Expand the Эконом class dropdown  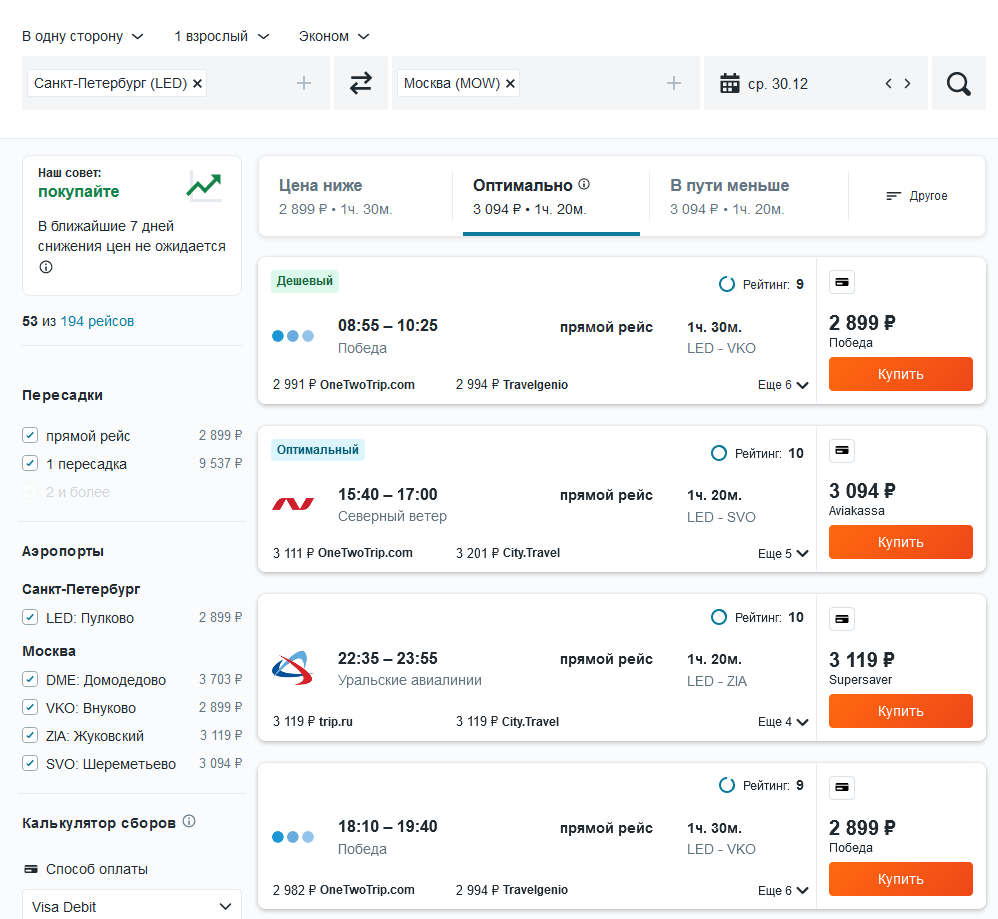334,36
